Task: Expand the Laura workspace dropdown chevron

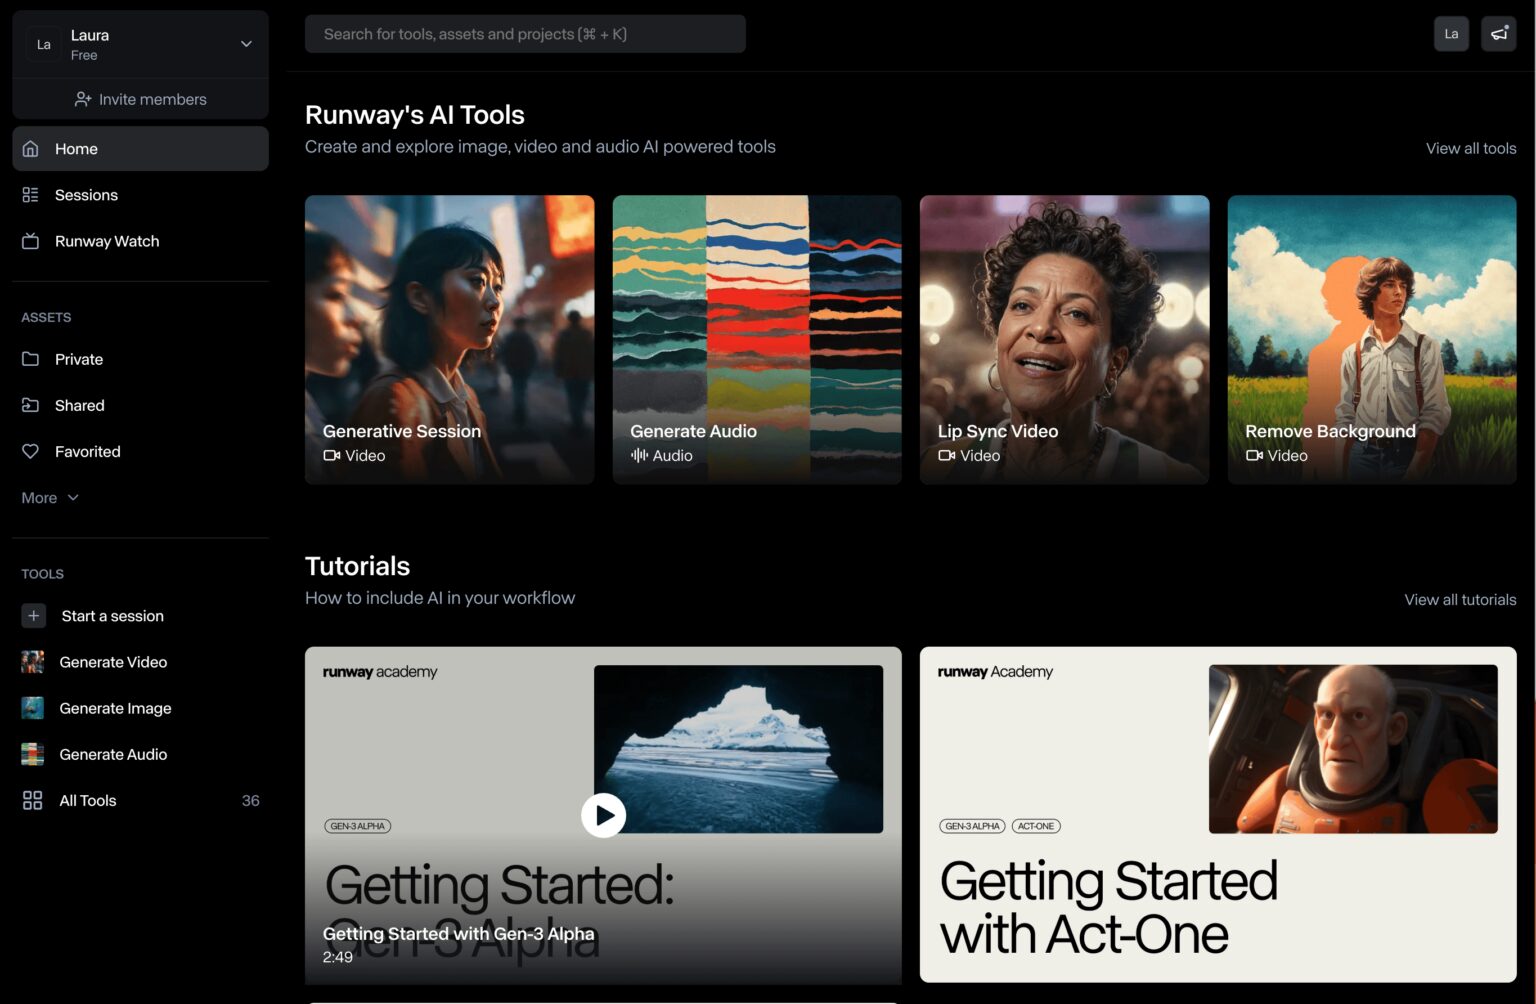Action: 246,44
